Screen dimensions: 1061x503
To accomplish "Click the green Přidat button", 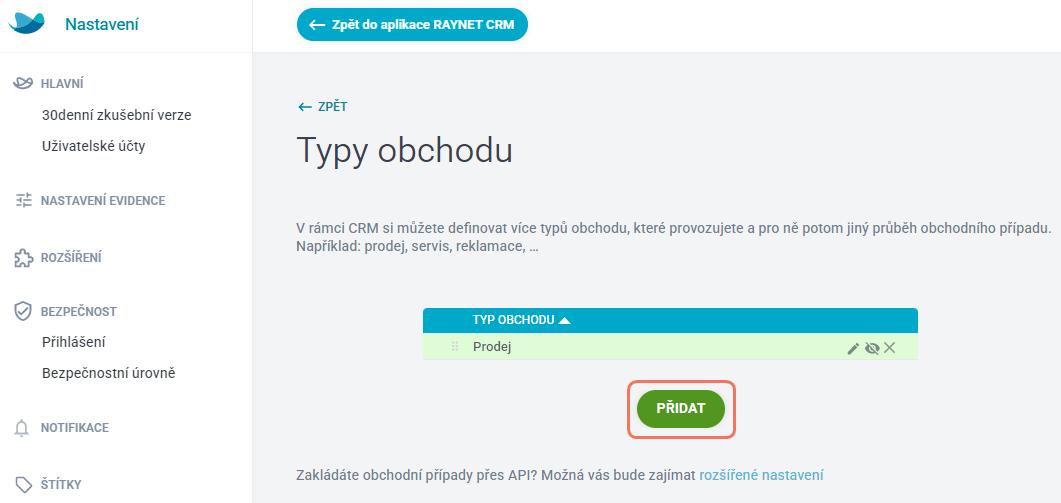I will (x=681, y=409).
